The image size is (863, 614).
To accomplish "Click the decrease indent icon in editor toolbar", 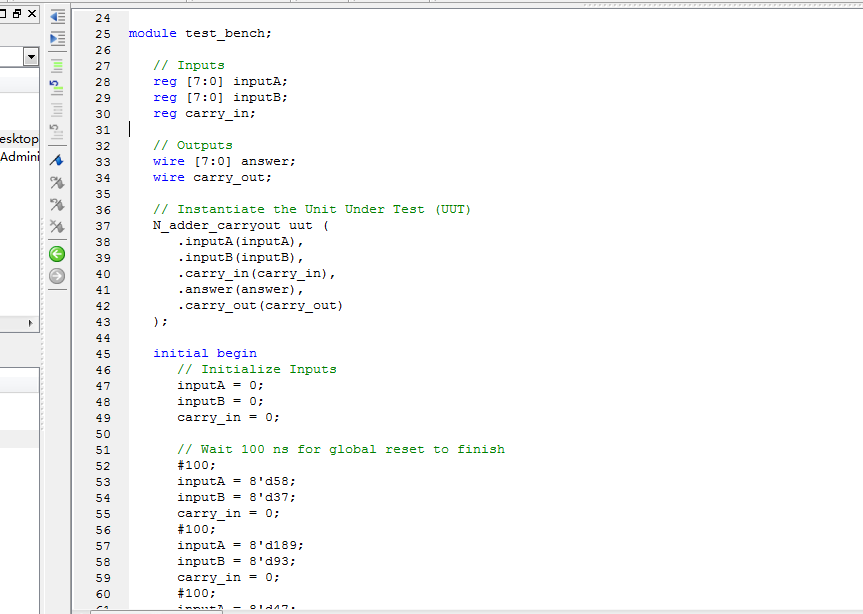I will (57, 17).
